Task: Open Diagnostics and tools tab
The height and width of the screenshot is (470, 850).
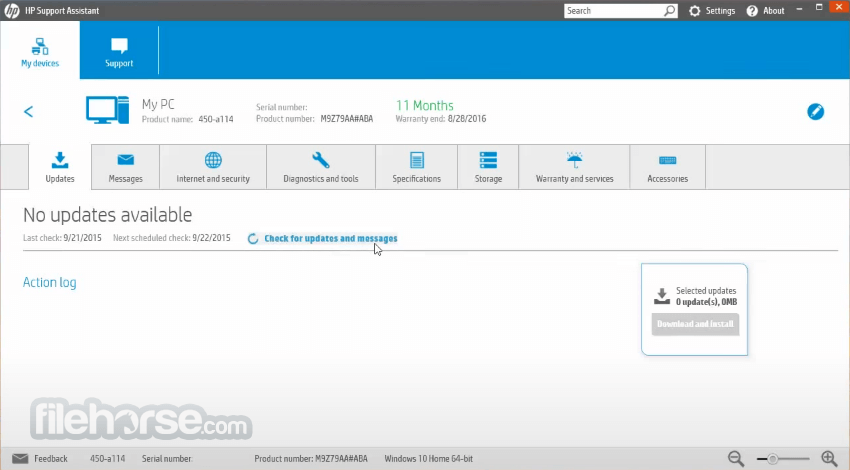Action: pyautogui.click(x=321, y=167)
